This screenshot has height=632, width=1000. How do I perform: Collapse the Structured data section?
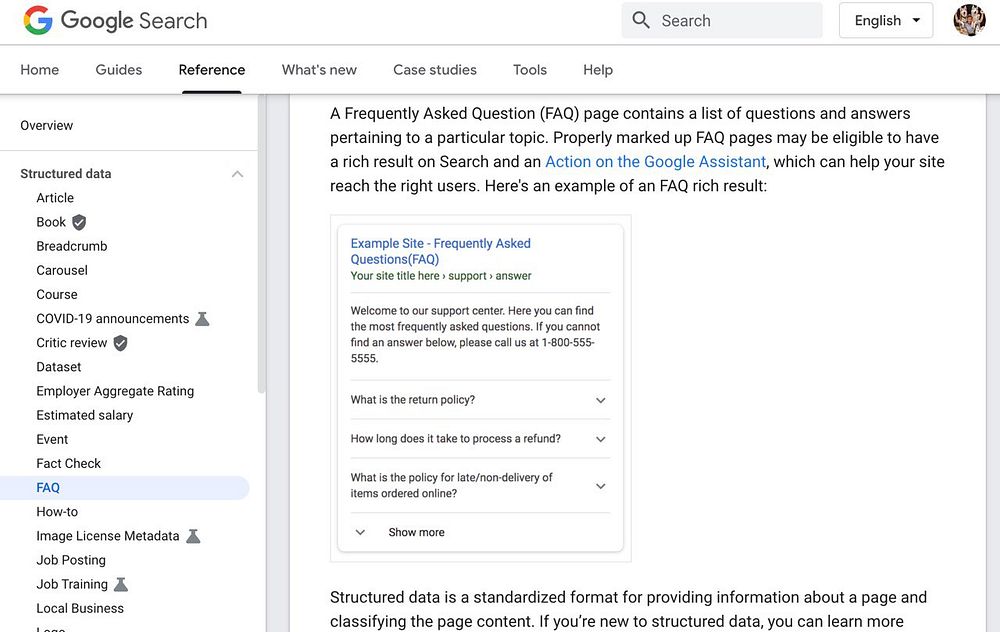[237, 174]
